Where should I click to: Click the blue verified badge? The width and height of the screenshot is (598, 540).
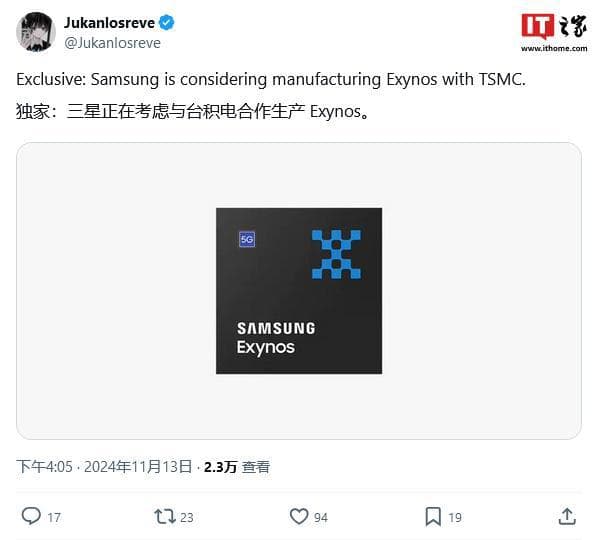point(166,23)
